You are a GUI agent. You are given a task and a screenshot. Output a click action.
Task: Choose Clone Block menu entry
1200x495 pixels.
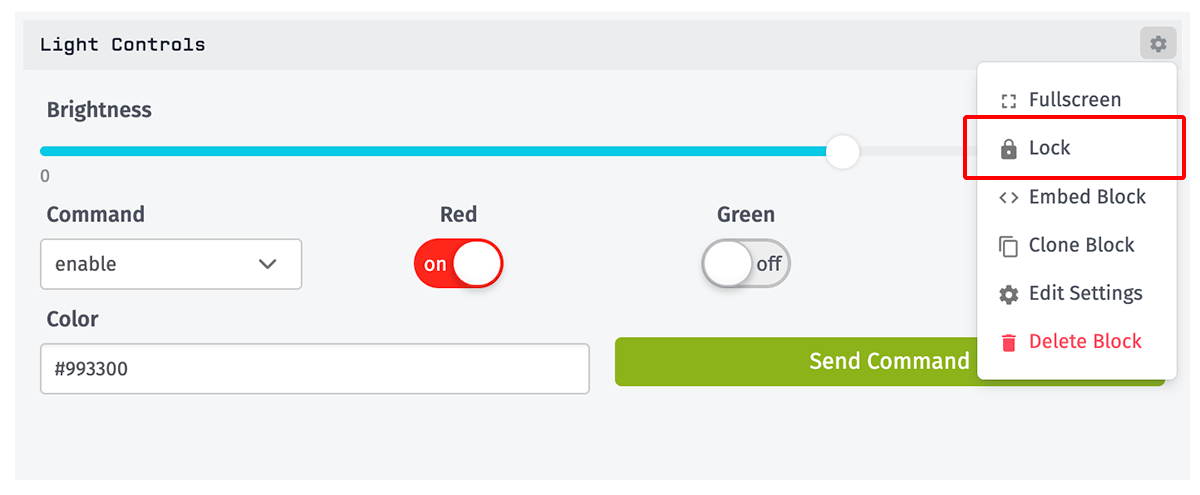(x=1075, y=245)
